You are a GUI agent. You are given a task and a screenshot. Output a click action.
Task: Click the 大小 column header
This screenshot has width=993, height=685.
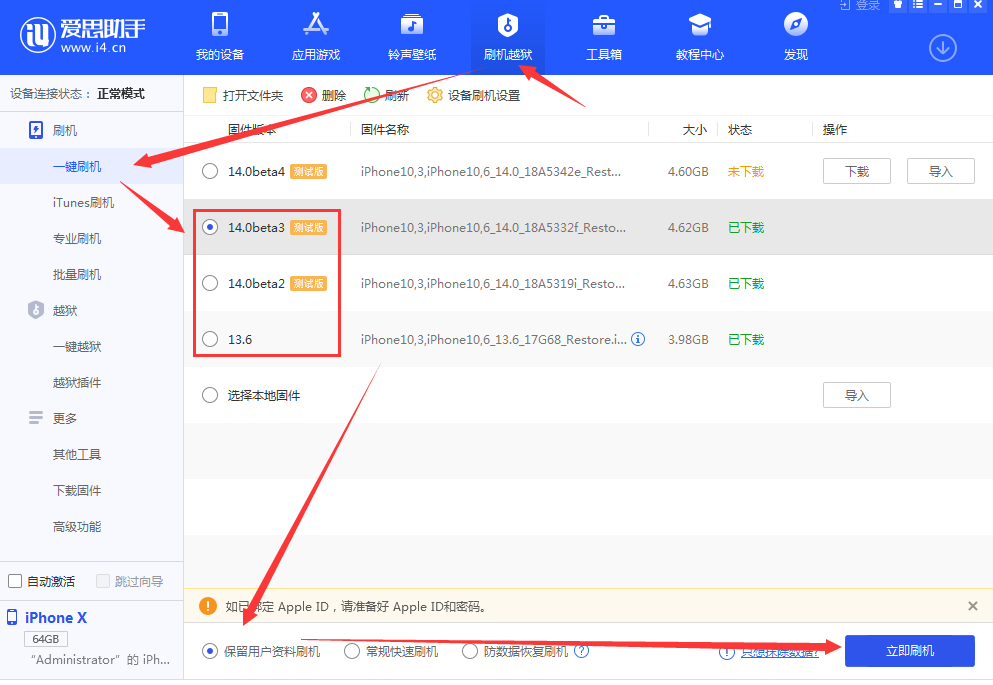pos(694,130)
